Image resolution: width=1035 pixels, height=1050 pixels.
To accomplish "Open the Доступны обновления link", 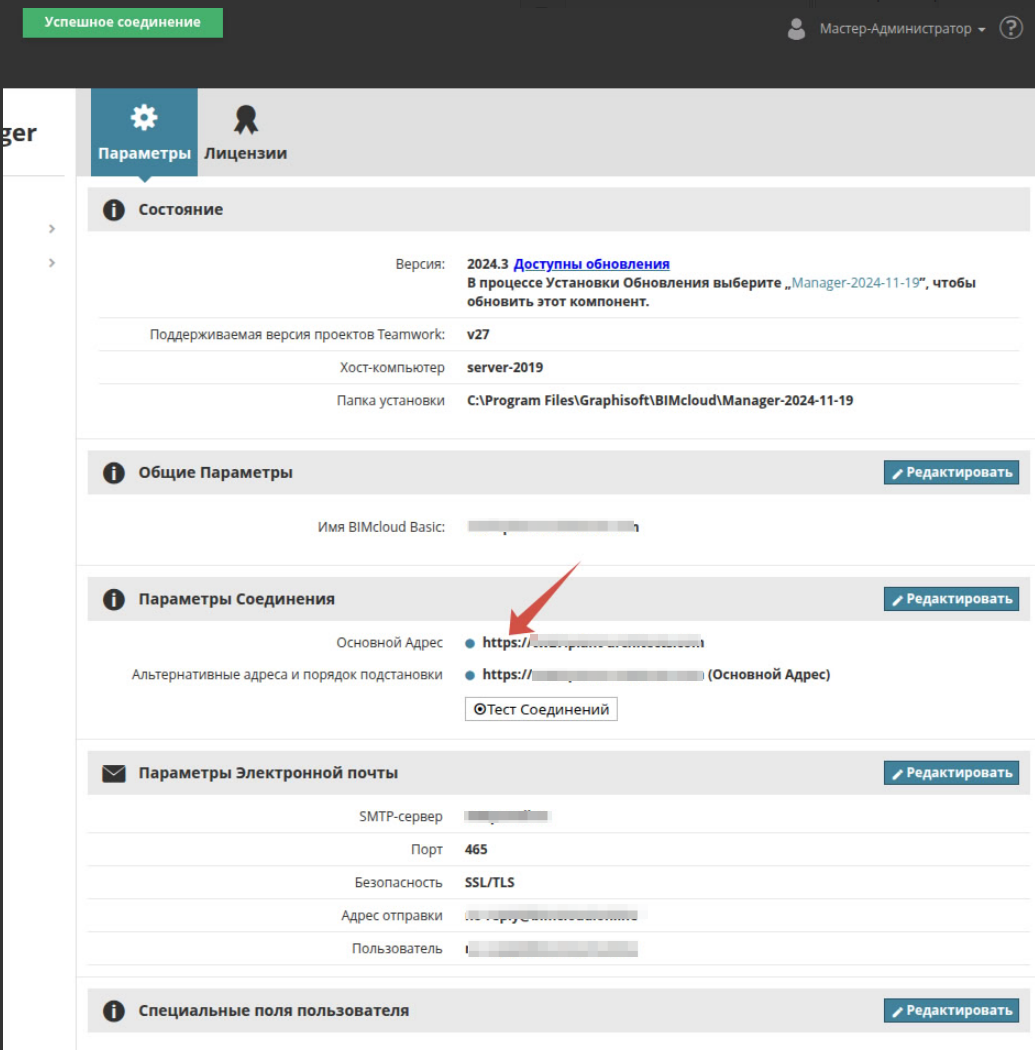I will coord(591,264).
